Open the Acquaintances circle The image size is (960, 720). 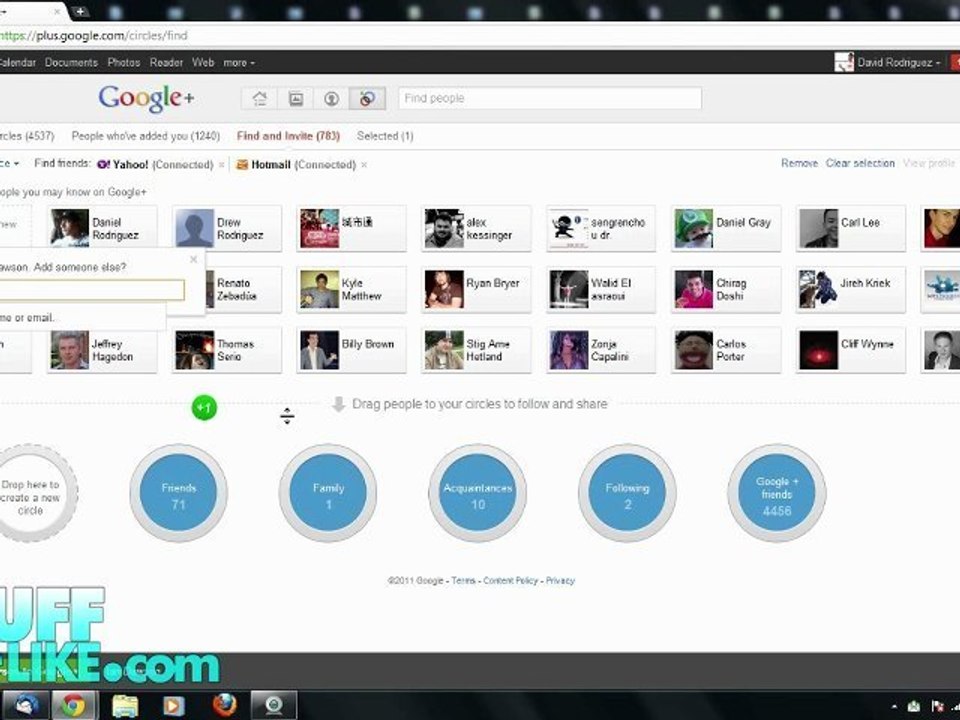(478, 493)
